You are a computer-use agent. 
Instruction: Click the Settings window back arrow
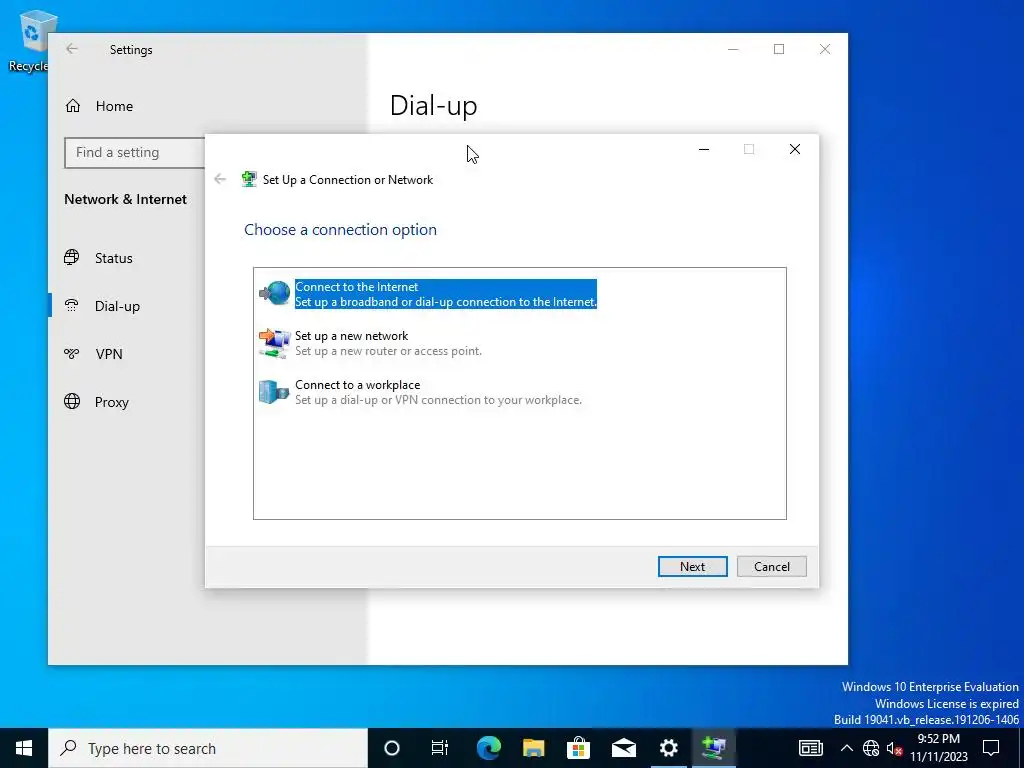point(72,49)
